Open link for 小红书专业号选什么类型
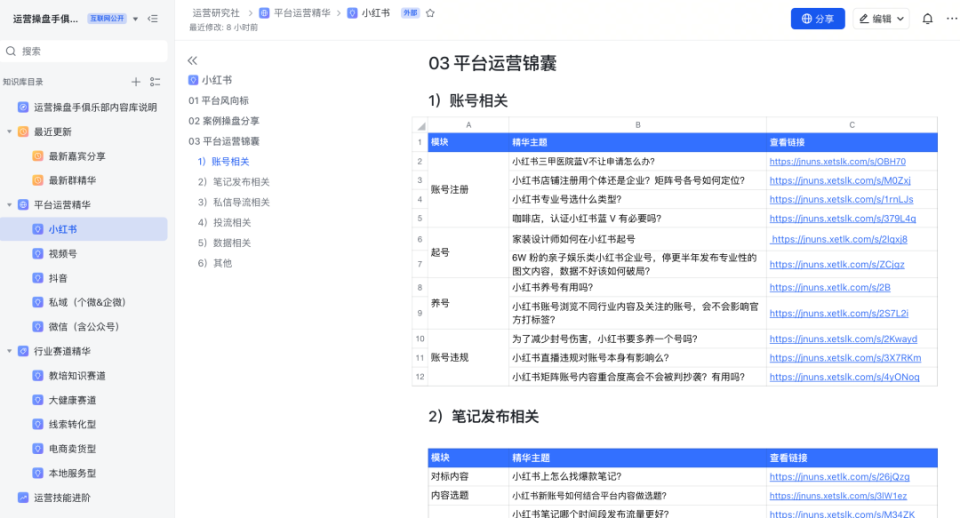The width and height of the screenshot is (960, 518). 841,200
